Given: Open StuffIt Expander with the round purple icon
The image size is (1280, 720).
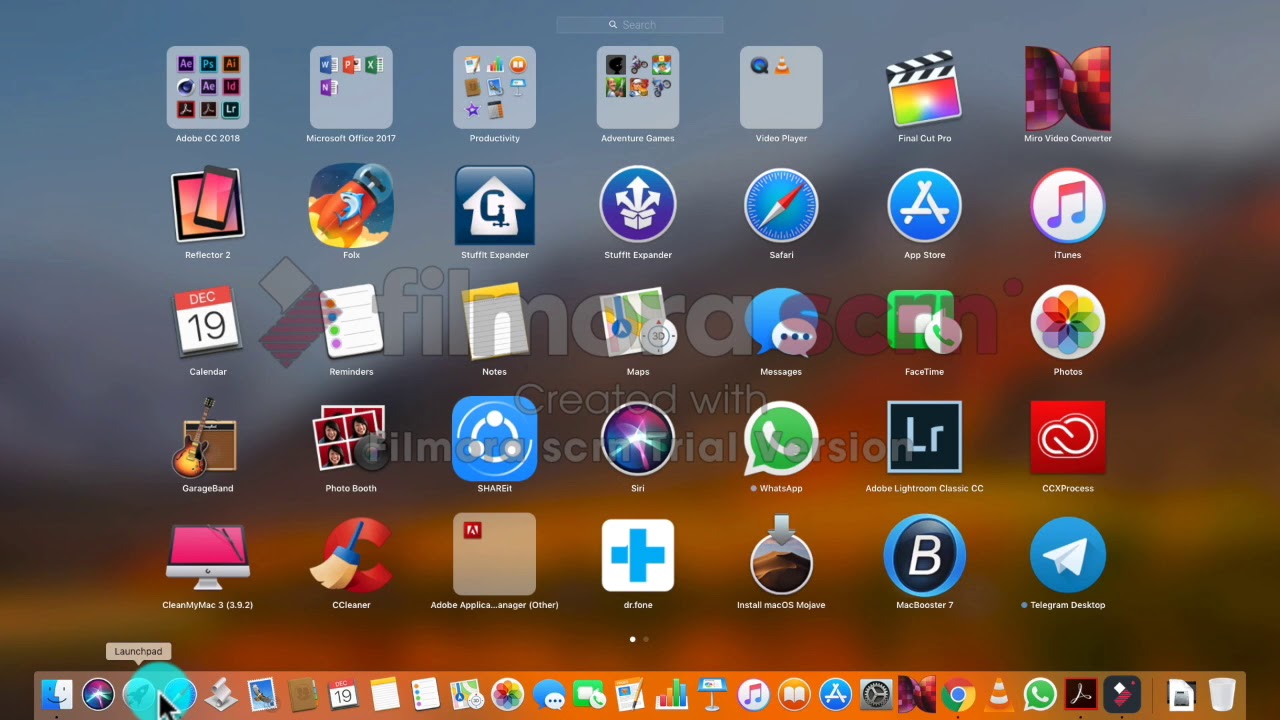Looking at the screenshot, I should point(638,205).
